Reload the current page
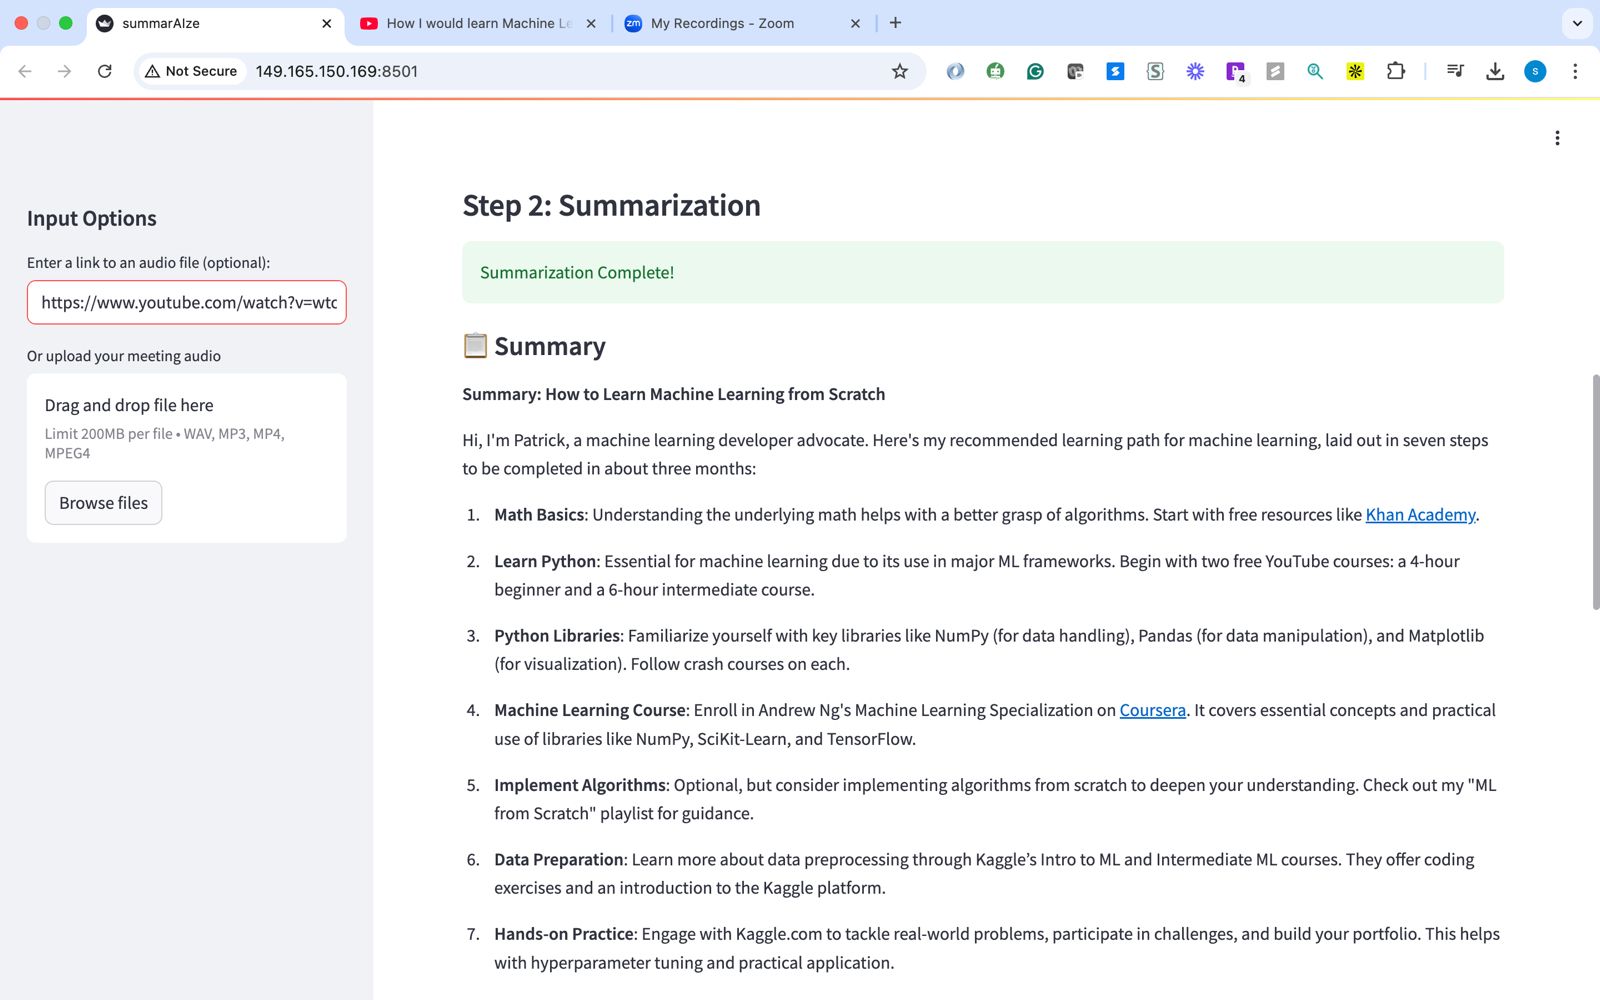The image size is (1600, 1000). (104, 71)
